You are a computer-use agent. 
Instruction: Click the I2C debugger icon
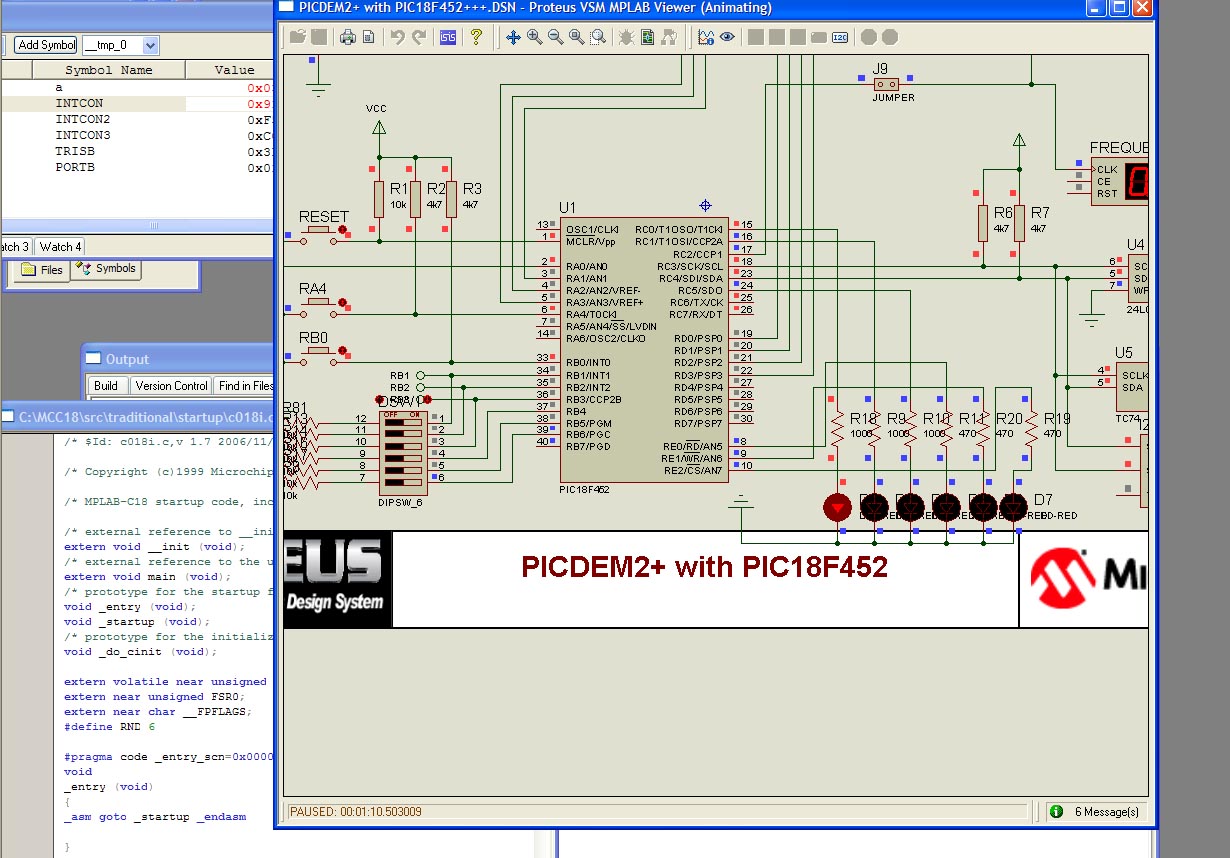point(840,37)
